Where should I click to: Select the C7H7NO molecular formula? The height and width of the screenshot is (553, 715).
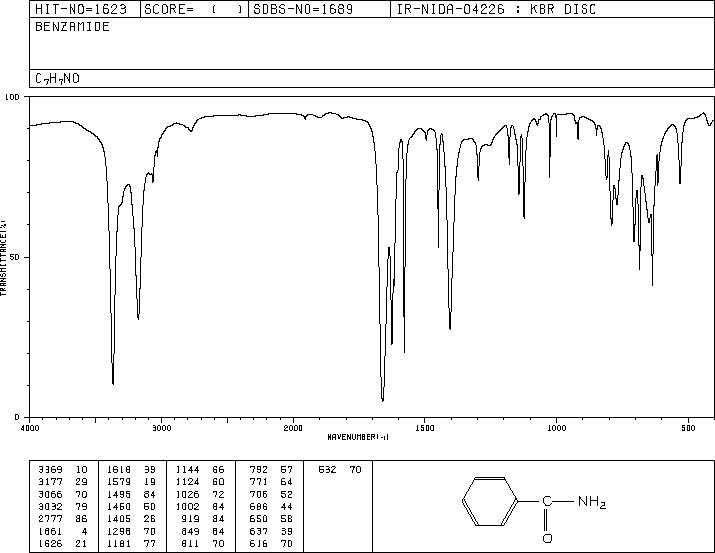[x=57, y=79]
